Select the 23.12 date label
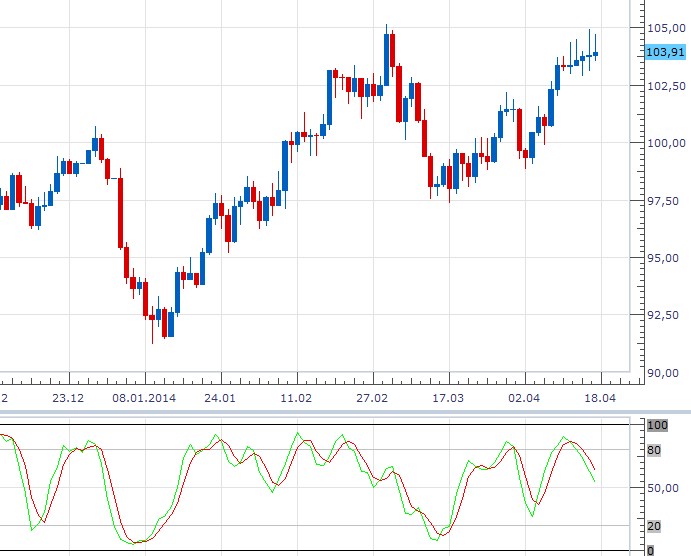The width and height of the screenshot is (691, 556). click(67, 398)
